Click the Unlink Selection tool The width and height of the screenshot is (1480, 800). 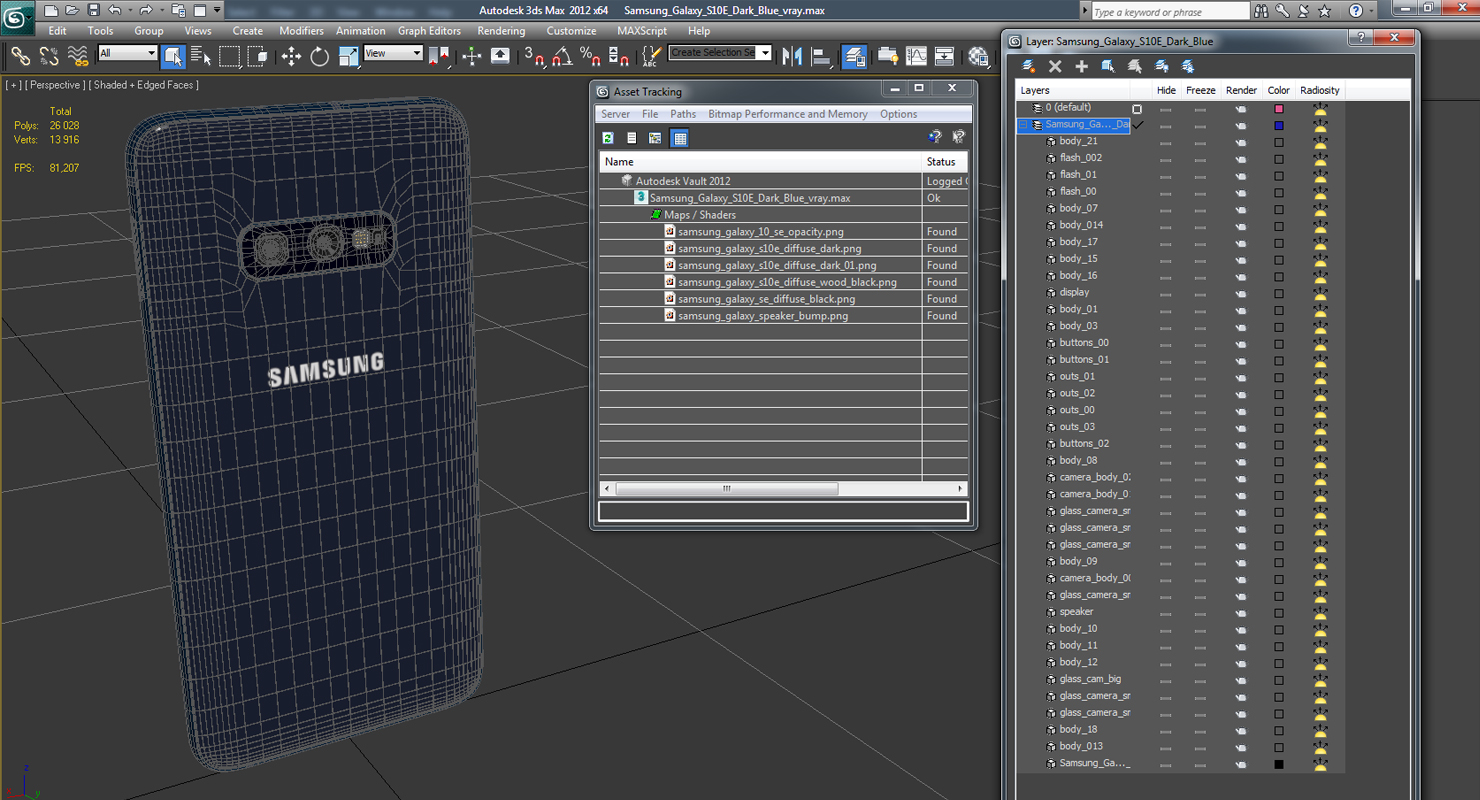point(48,56)
